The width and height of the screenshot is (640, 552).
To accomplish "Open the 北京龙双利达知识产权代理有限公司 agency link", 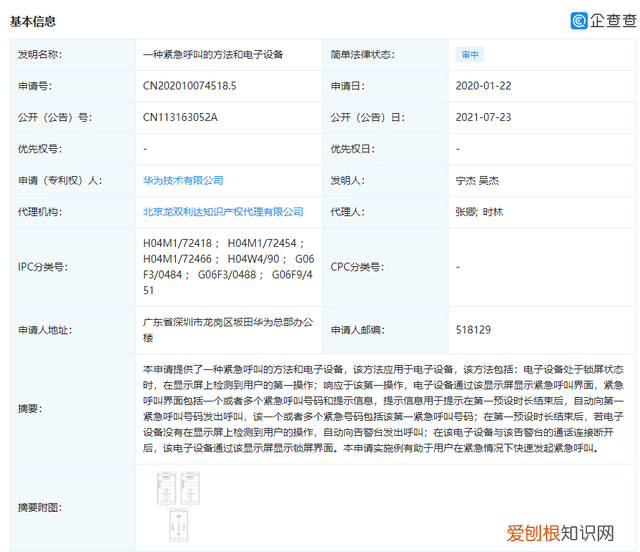I will pyautogui.click(x=223, y=212).
